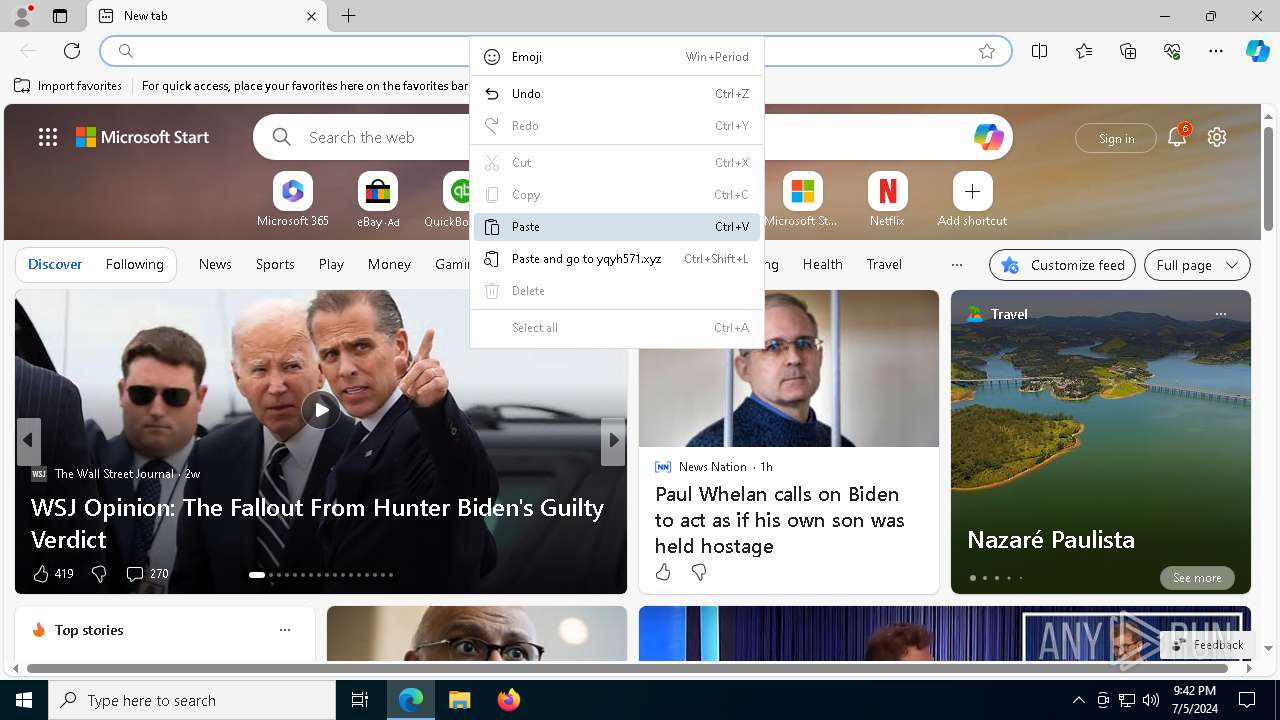Open Microsoft Start app launcher grid
Screen dimensions: 1280x720
pyautogui.click(x=48, y=137)
